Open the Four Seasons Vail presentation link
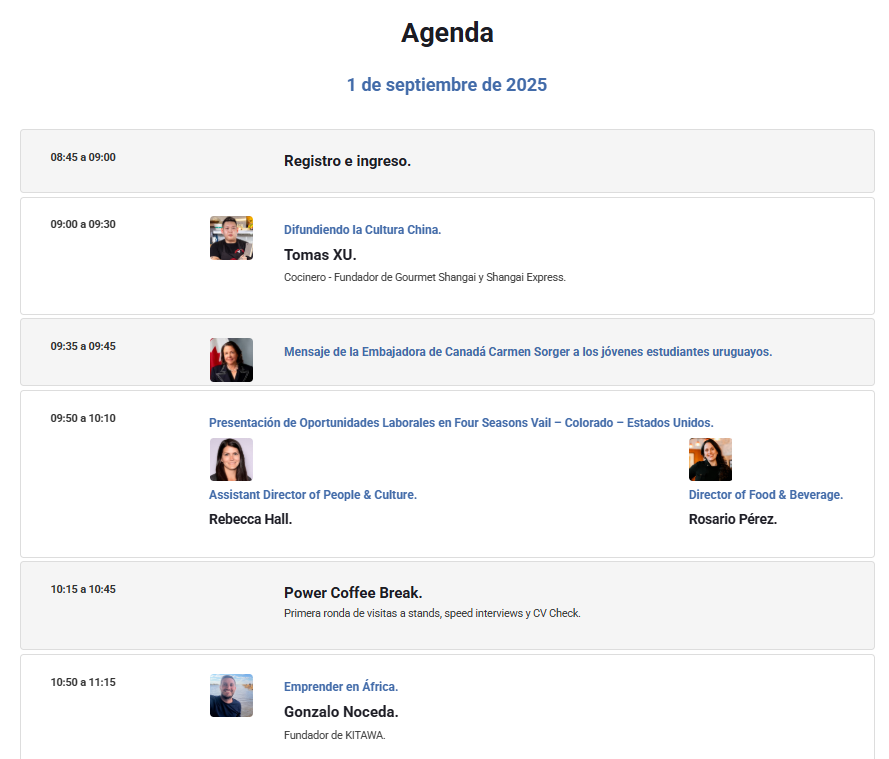The width and height of the screenshot is (889, 759). click(x=461, y=423)
